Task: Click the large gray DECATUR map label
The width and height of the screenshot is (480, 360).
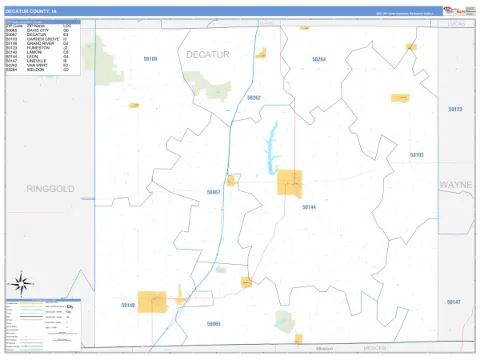Action: pos(208,55)
